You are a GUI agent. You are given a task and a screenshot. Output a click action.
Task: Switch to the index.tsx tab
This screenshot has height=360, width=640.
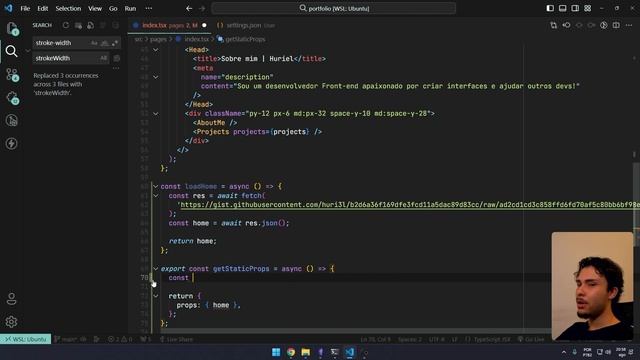click(169, 25)
